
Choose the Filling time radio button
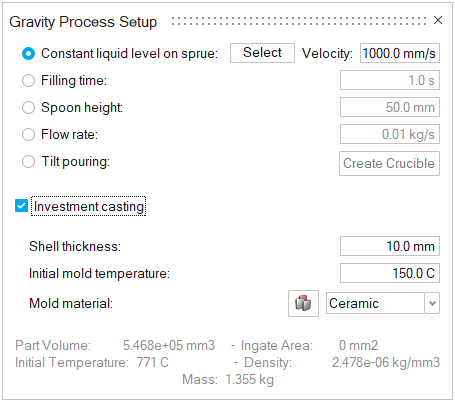pyautogui.click(x=28, y=81)
